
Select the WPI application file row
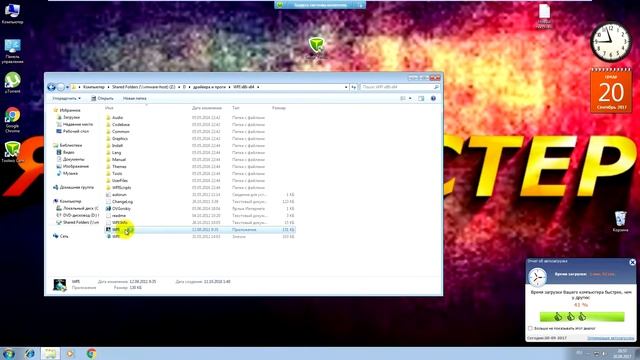click(x=200, y=229)
